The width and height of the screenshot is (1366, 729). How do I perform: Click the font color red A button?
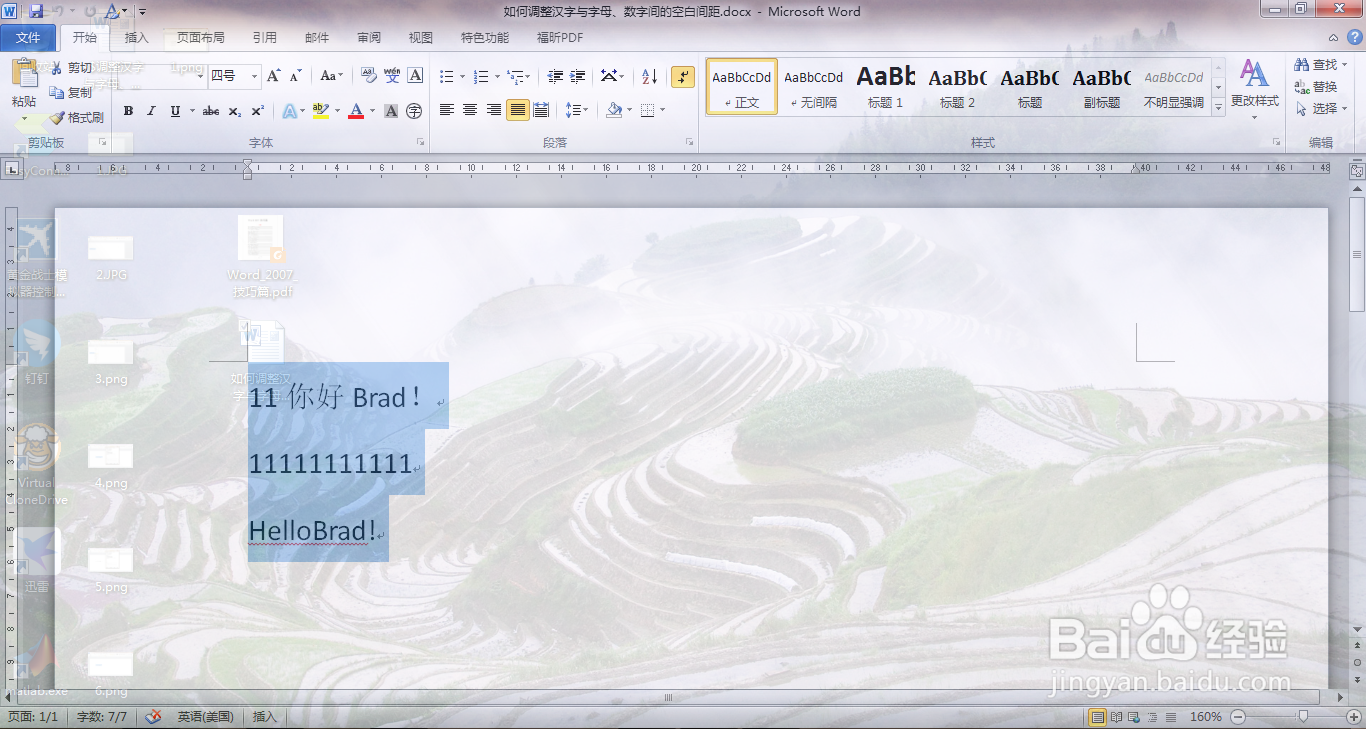pyautogui.click(x=356, y=111)
